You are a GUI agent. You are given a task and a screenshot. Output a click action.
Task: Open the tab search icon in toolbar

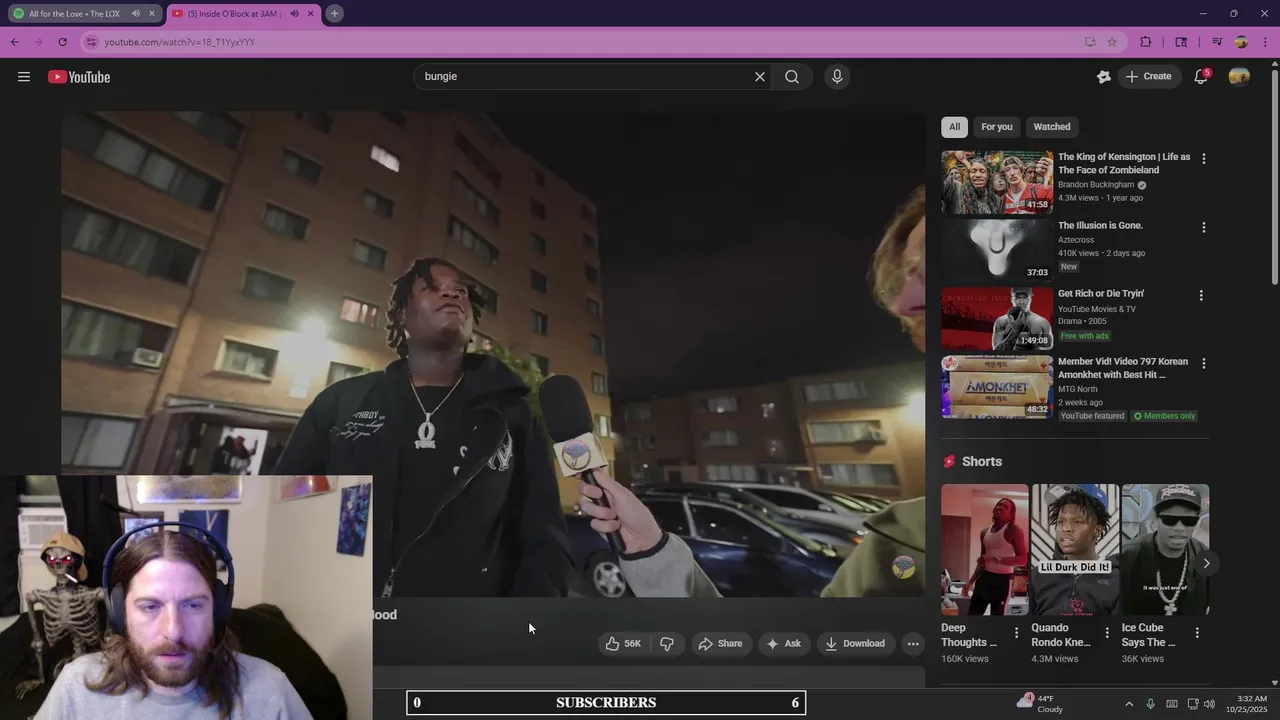(1181, 42)
